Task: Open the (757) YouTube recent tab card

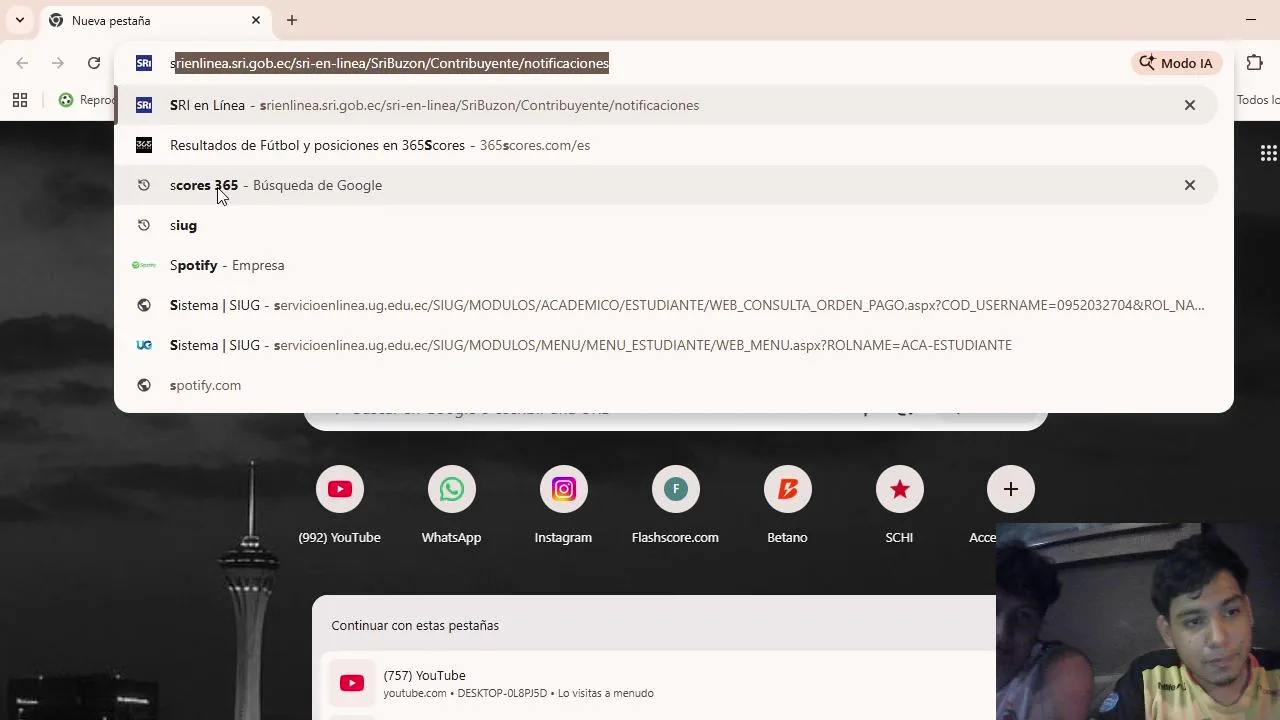Action: (660, 683)
